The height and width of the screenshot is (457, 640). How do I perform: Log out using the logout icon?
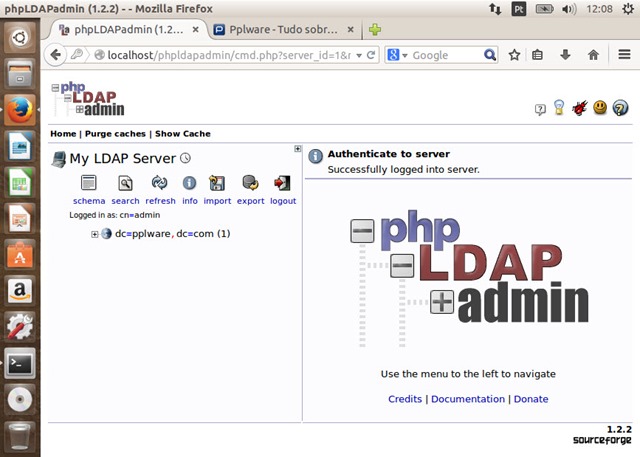pyautogui.click(x=282, y=183)
